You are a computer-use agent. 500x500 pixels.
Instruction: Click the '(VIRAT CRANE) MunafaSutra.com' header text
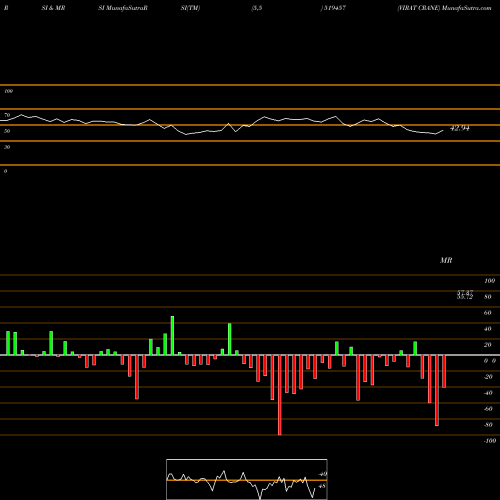pos(444,8)
